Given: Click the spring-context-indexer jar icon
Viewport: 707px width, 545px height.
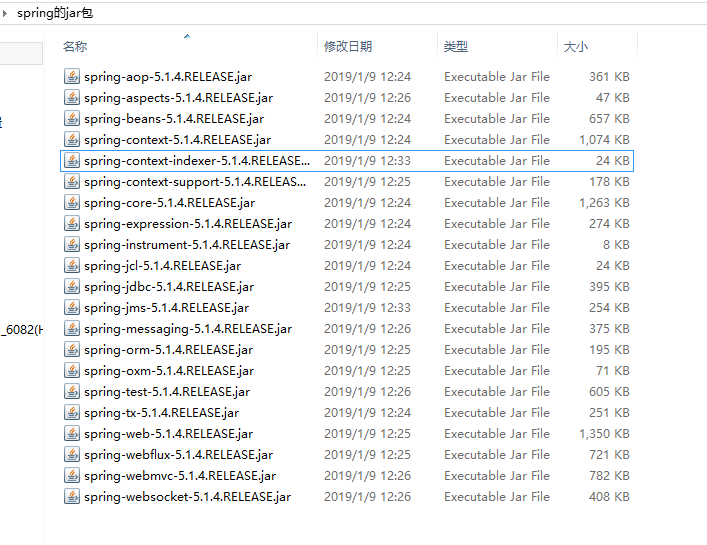Looking at the screenshot, I should (x=72, y=160).
